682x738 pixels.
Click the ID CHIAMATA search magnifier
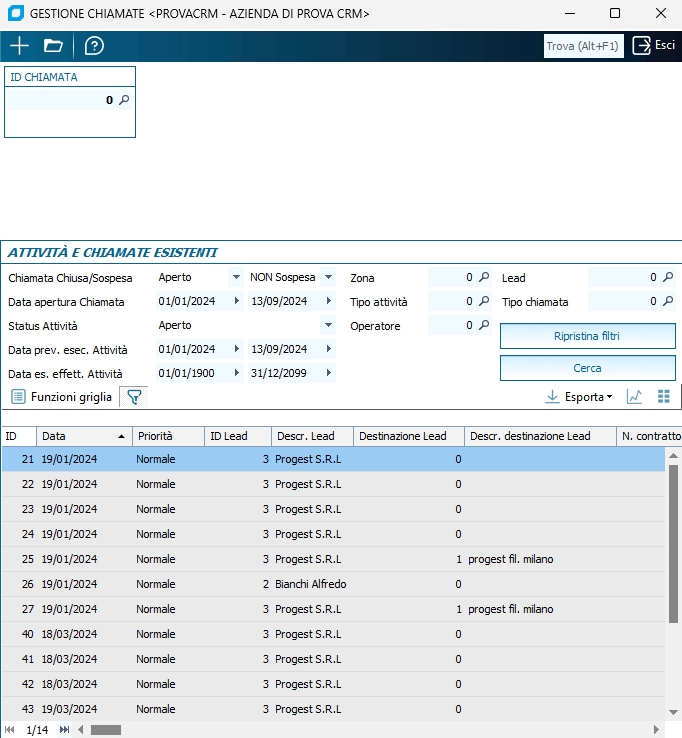pyautogui.click(x=124, y=100)
